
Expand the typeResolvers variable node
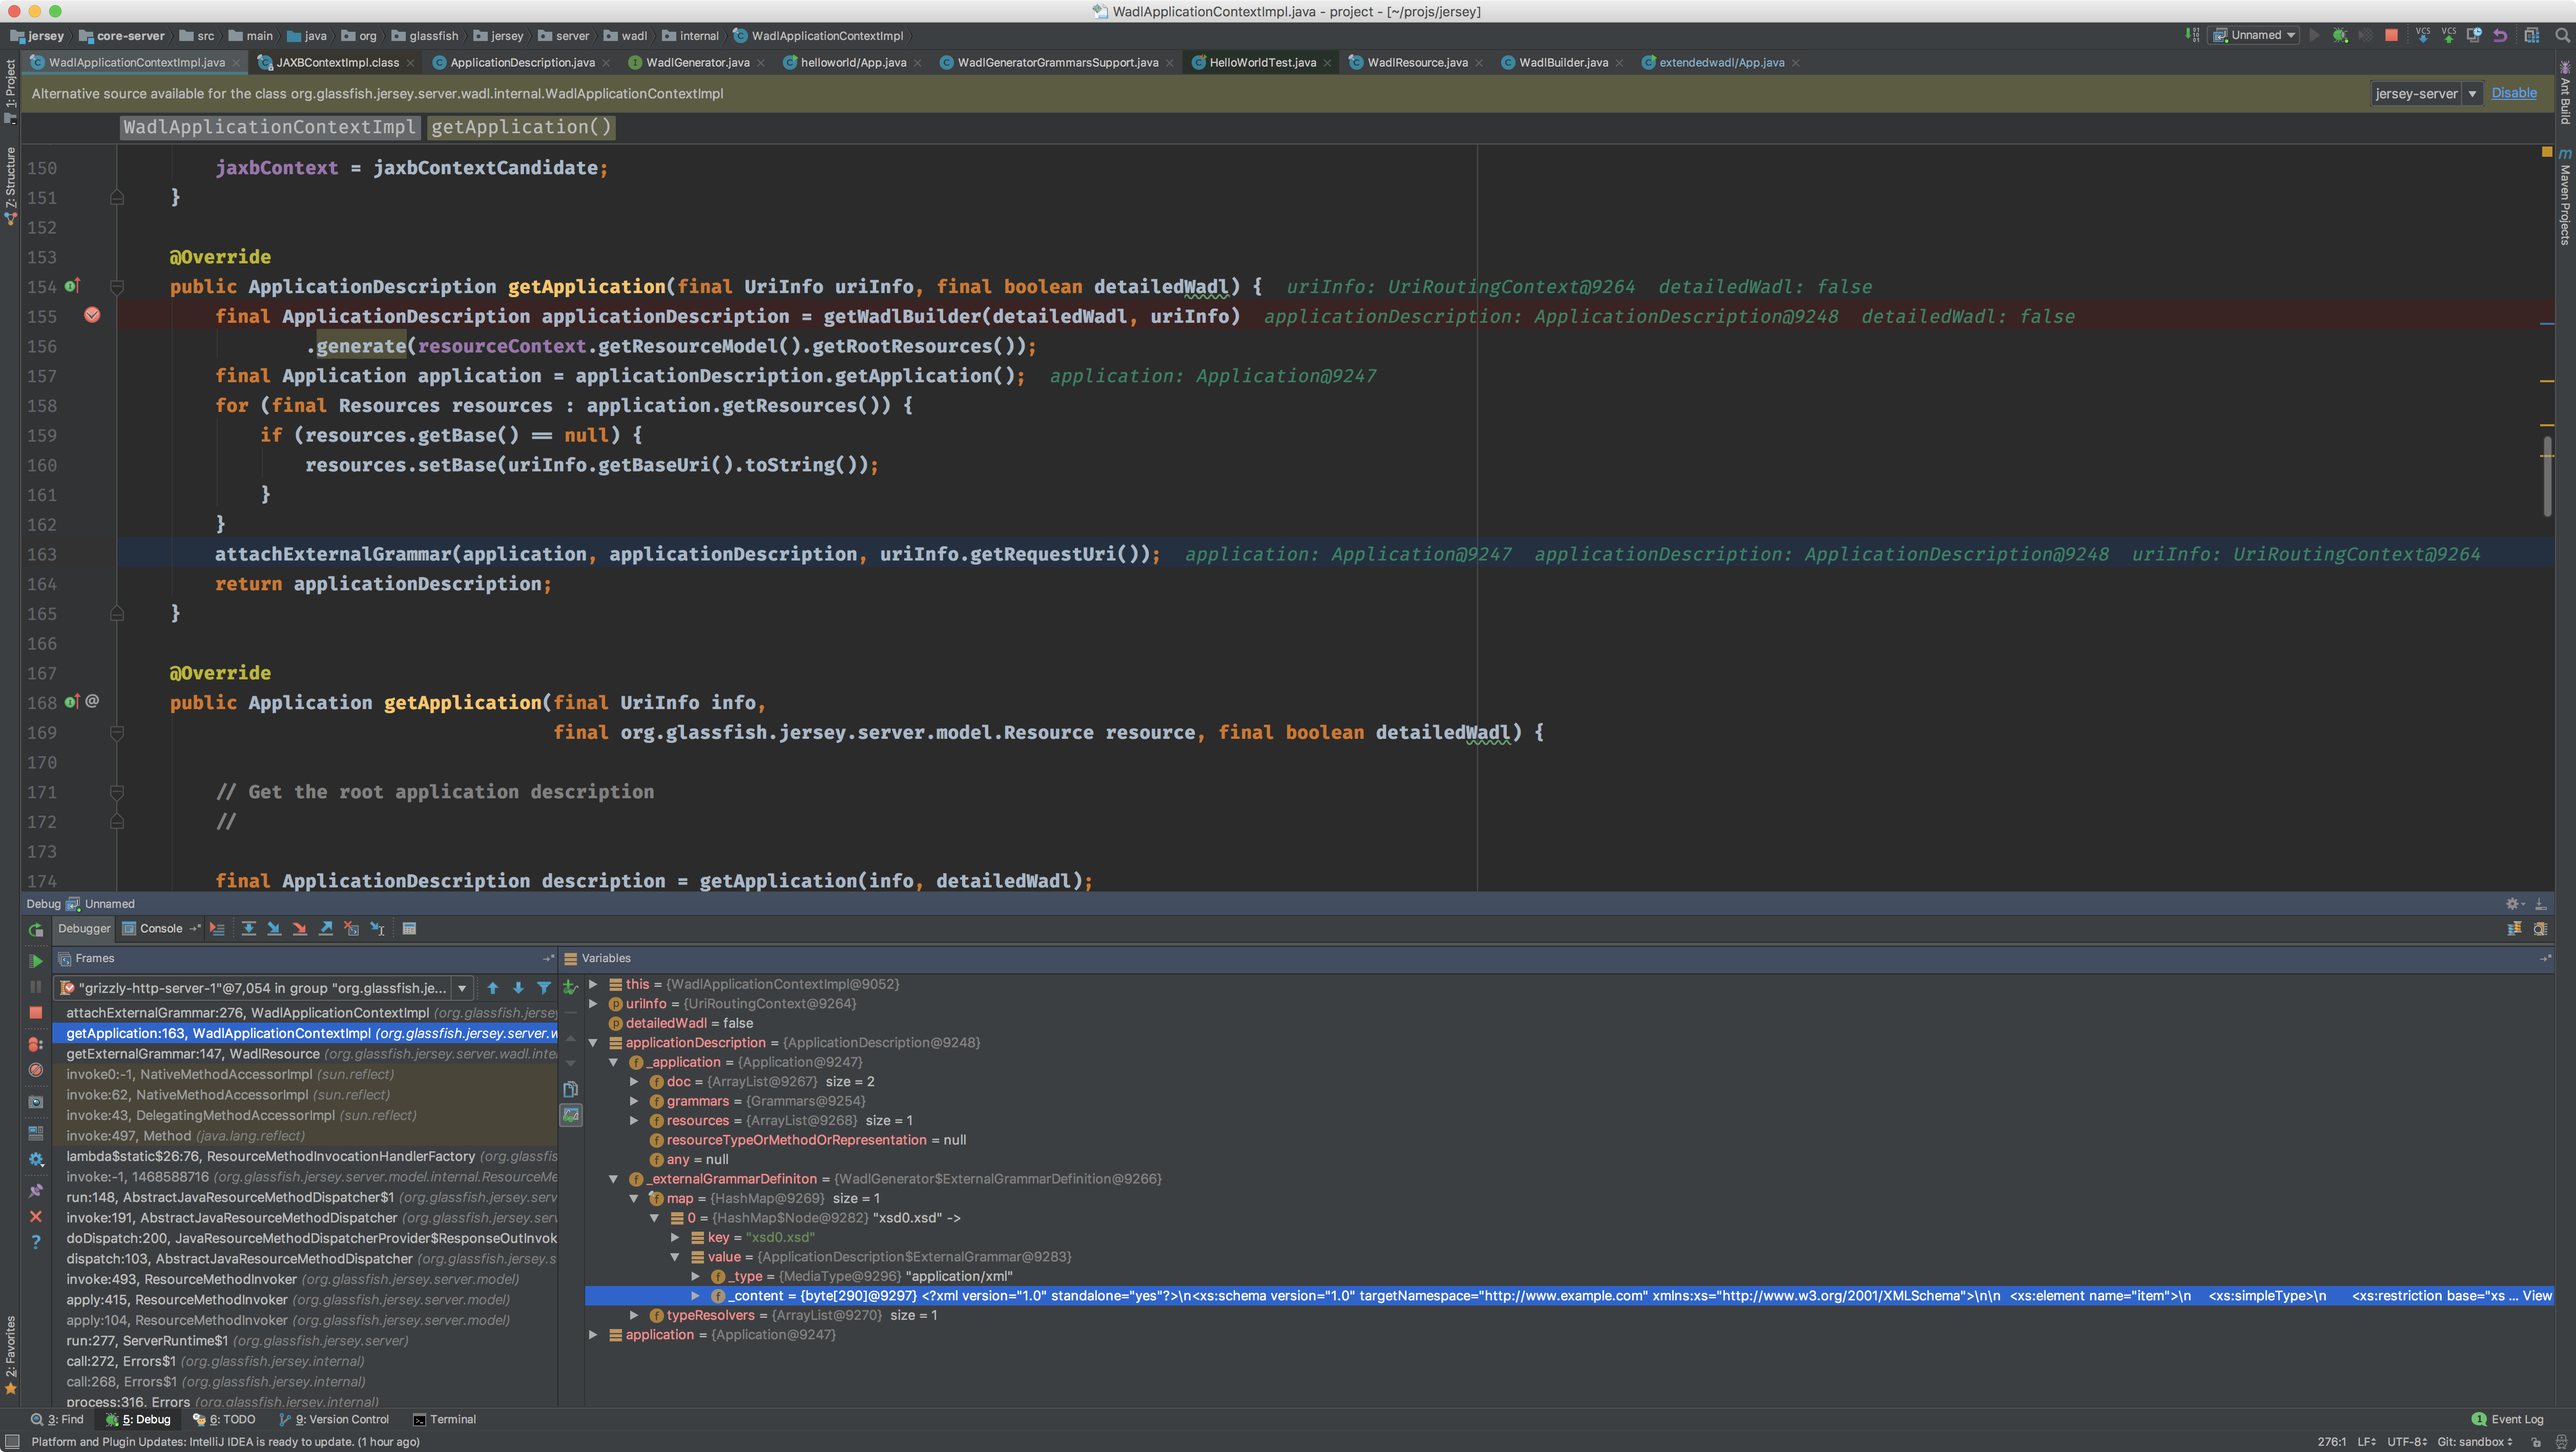pos(634,1315)
